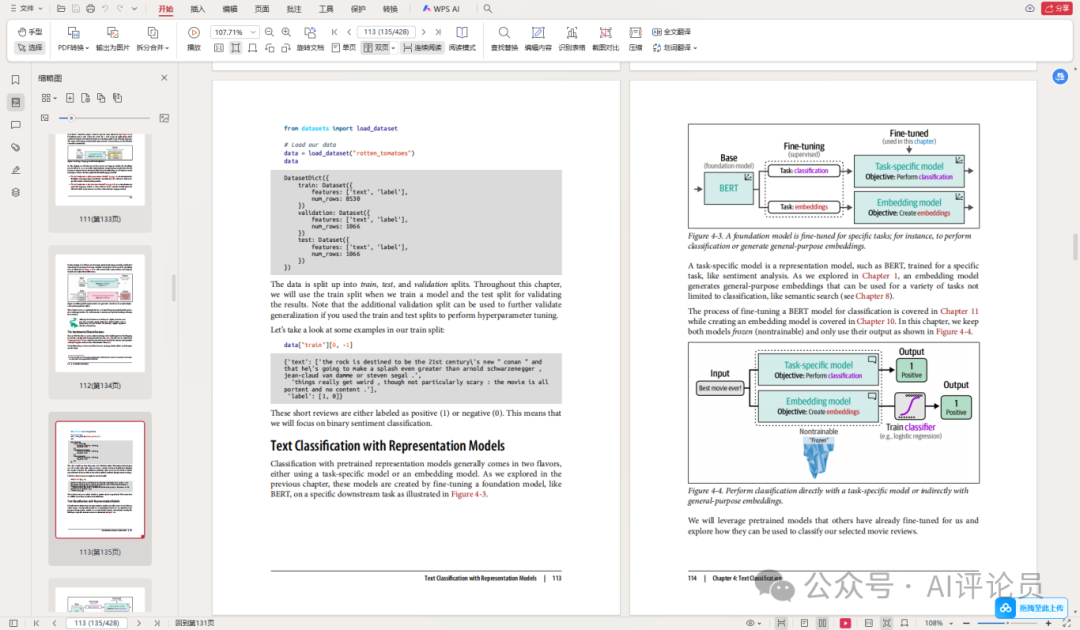This screenshot has width=1080, height=630.
Task: Click the save icon in title bar
Action: pyautogui.click(x=76, y=8)
